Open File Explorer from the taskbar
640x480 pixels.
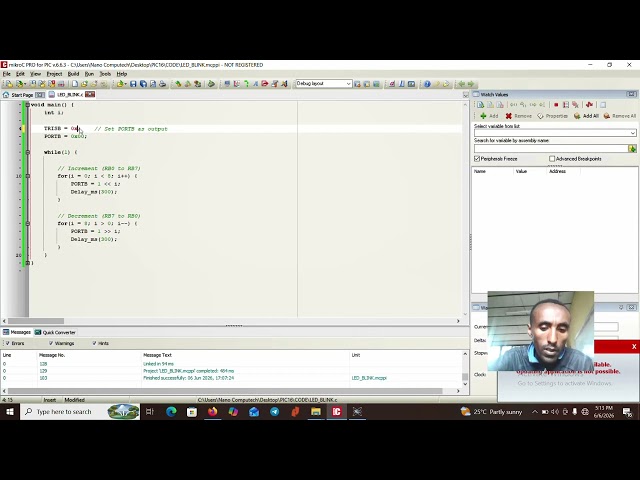point(316,412)
